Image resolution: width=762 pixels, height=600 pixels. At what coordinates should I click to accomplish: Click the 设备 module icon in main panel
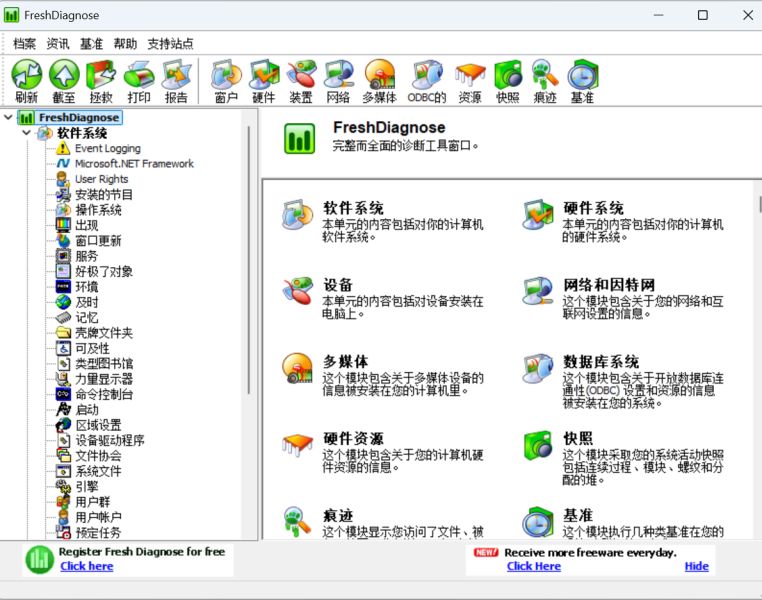(x=297, y=291)
